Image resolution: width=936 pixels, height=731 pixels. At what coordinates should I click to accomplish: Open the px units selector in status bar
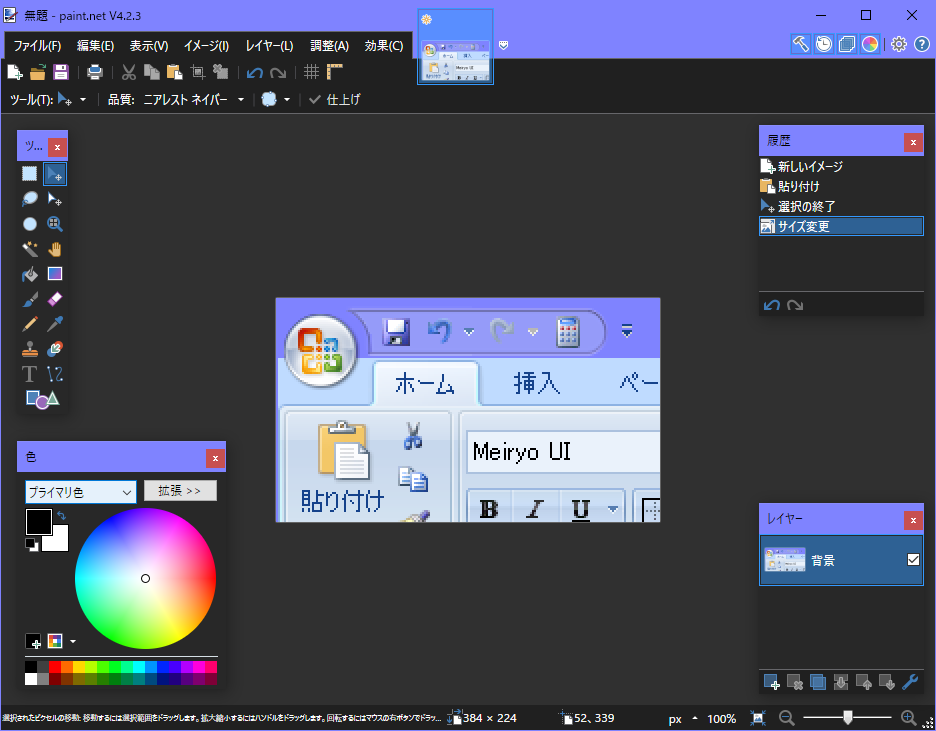[682, 718]
